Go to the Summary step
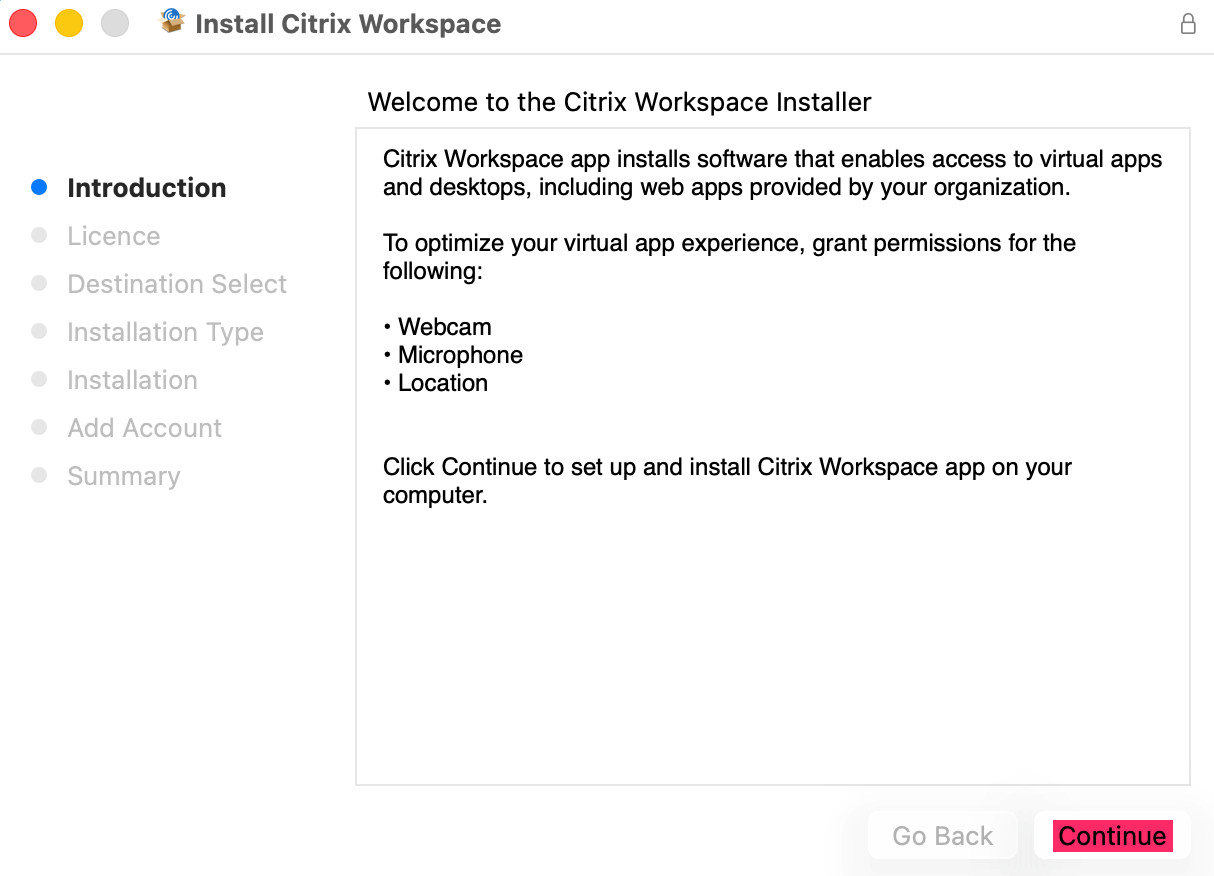The image size is (1214, 876). click(123, 476)
